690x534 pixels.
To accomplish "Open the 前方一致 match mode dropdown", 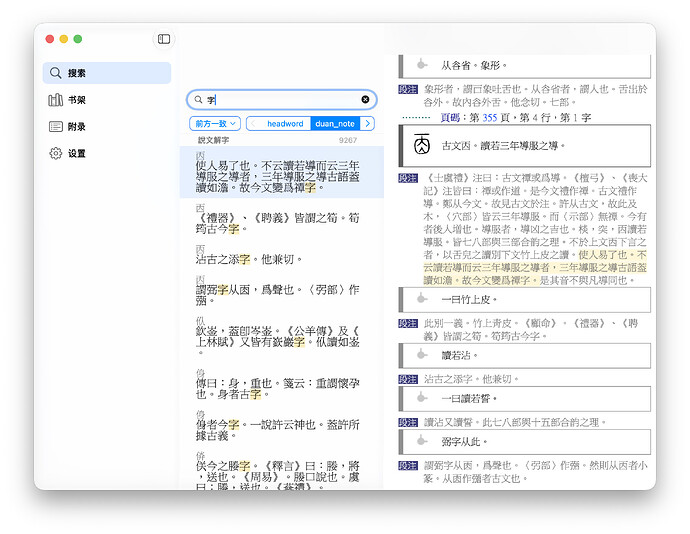I will pyautogui.click(x=215, y=124).
